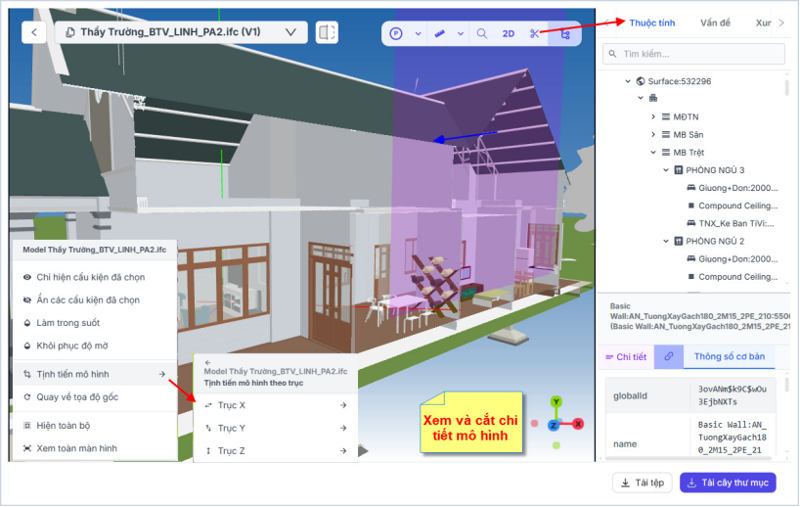The width and height of the screenshot is (800, 507).
Task: Click the globalId property row
Action: pyautogui.click(x=691, y=396)
